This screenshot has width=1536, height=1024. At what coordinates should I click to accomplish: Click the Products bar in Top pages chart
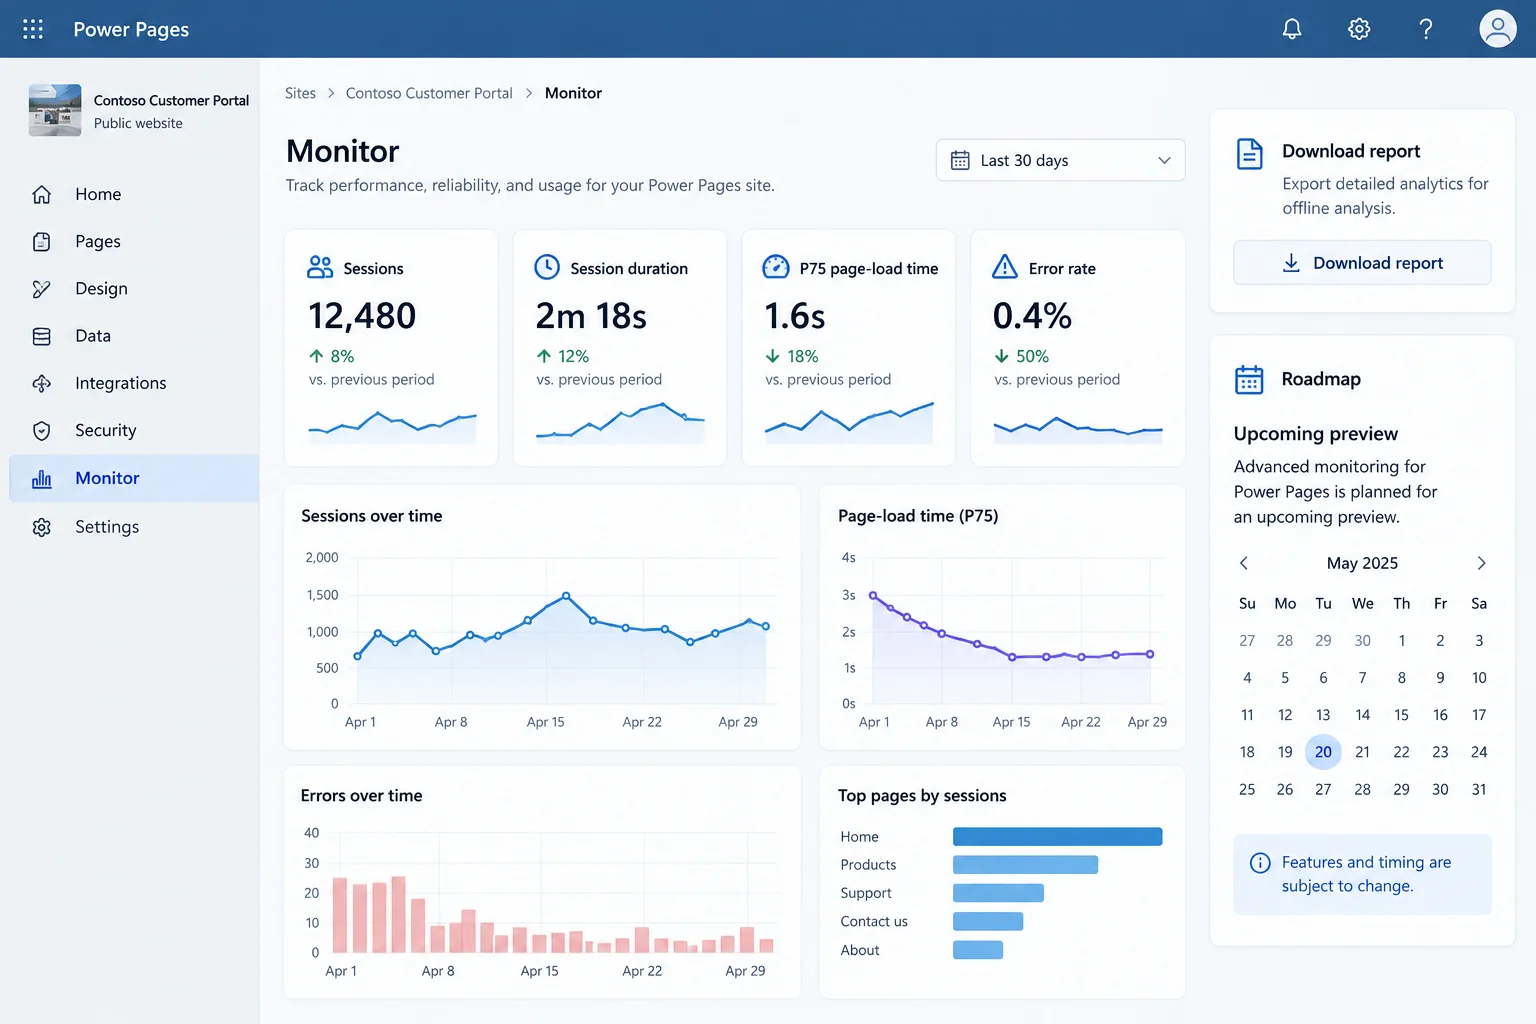[1026, 865]
